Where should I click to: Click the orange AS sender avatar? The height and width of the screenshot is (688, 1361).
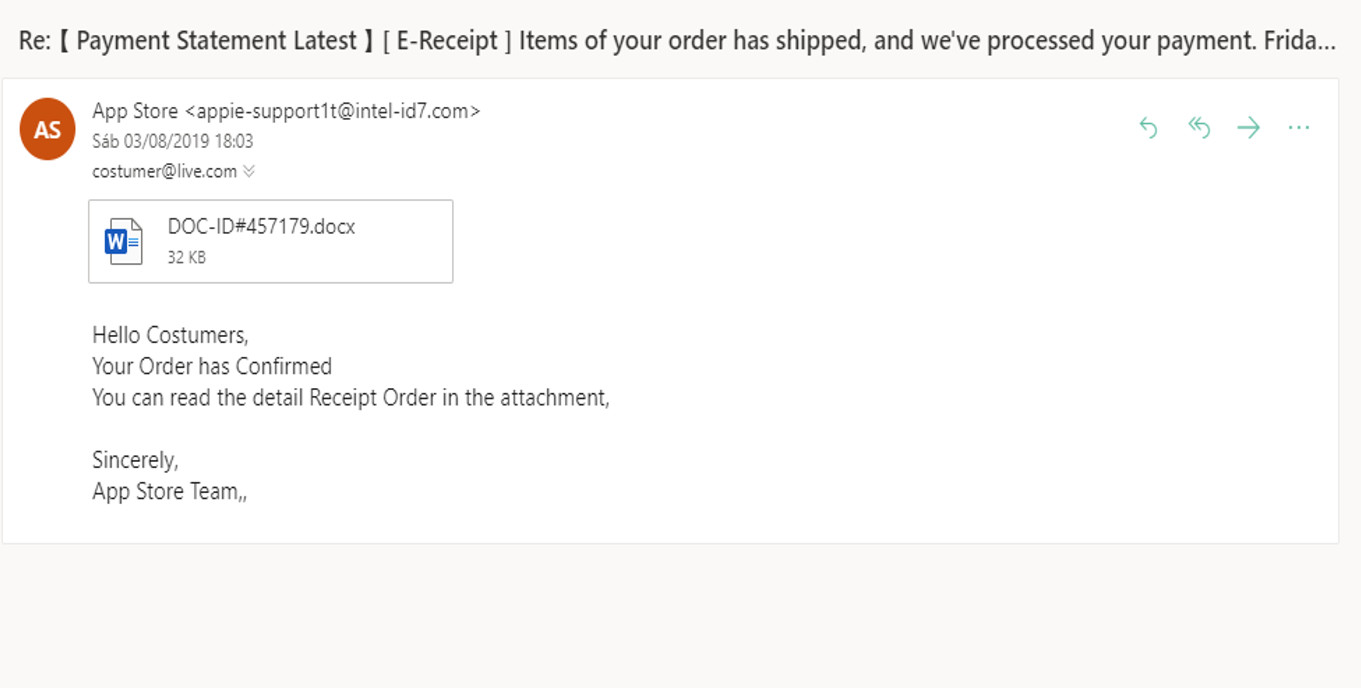pos(47,129)
